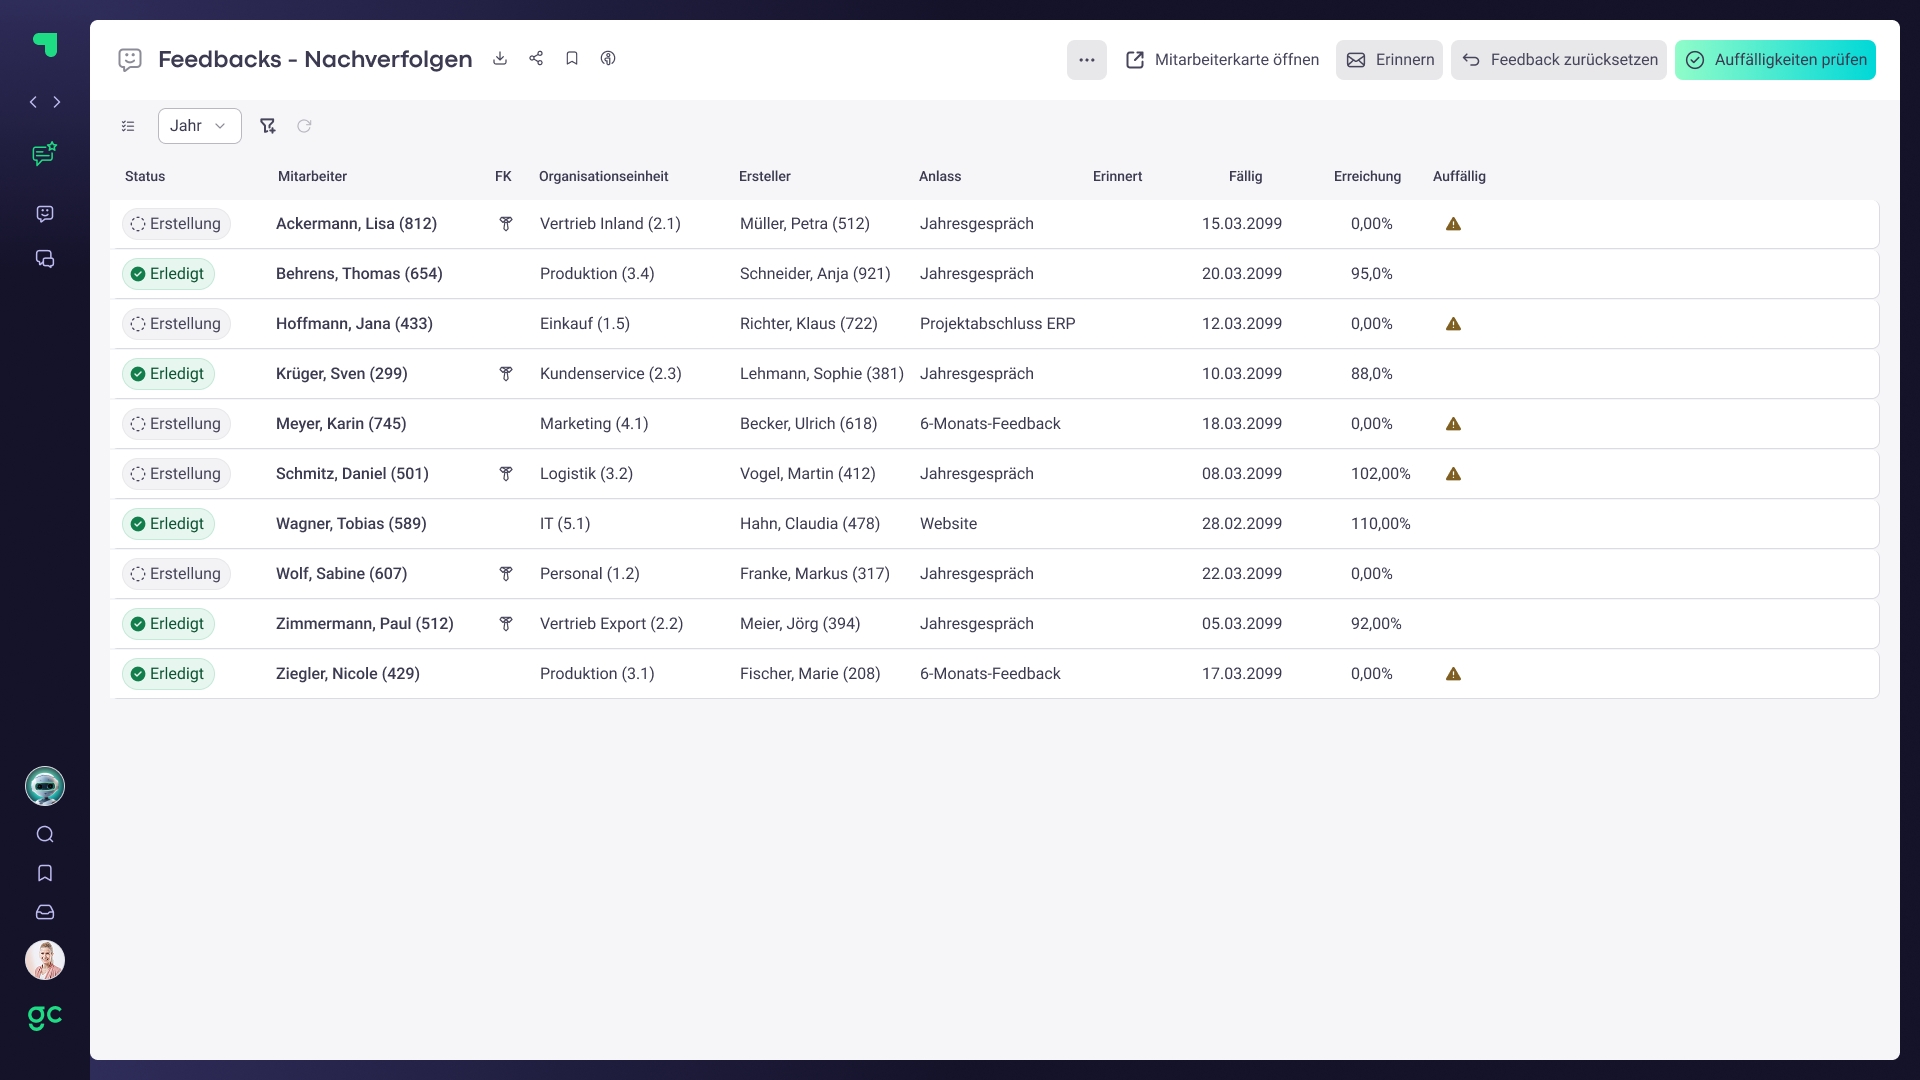Open Mitarbeiterkarte öffnen link

point(1222,60)
